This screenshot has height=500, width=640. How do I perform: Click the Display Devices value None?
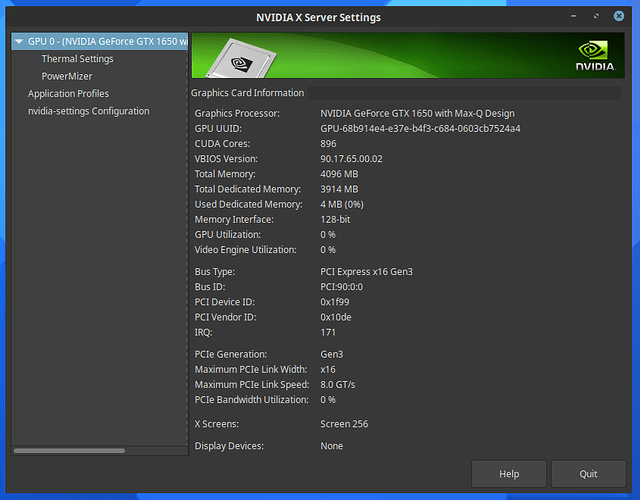[331, 446]
